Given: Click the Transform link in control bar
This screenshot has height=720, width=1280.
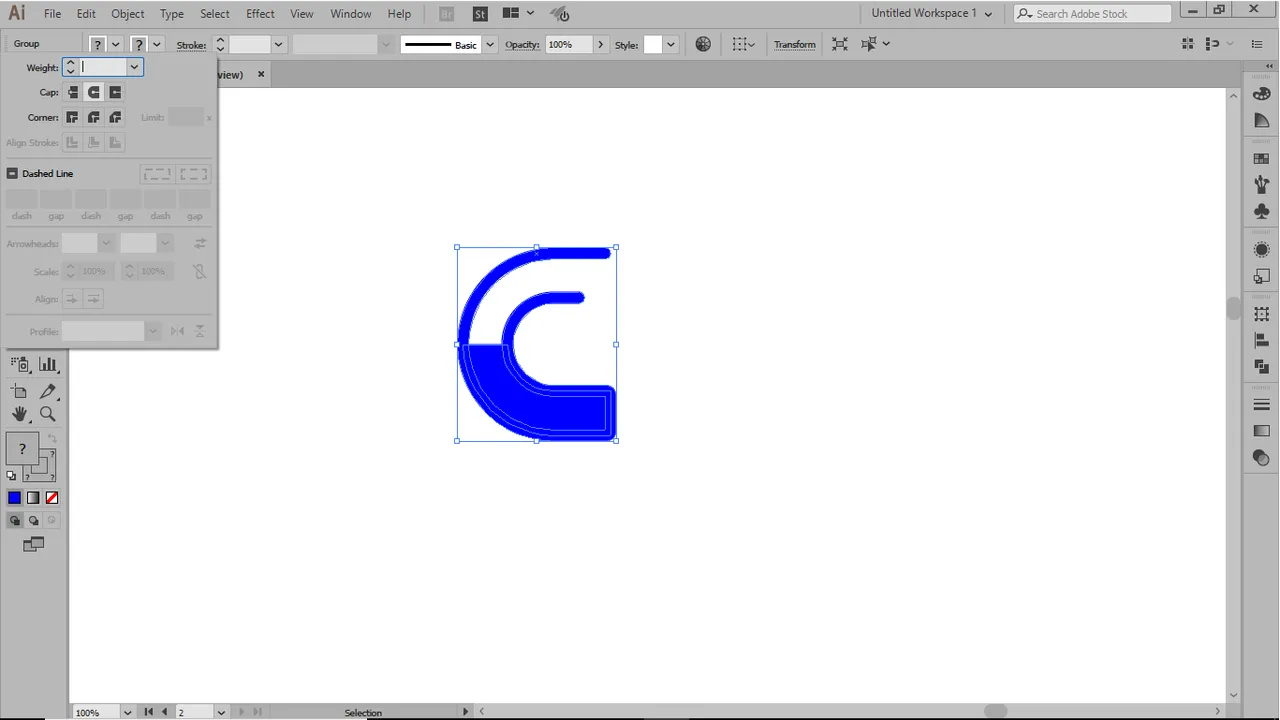Looking at the screenshot, I should click(795, 45).
